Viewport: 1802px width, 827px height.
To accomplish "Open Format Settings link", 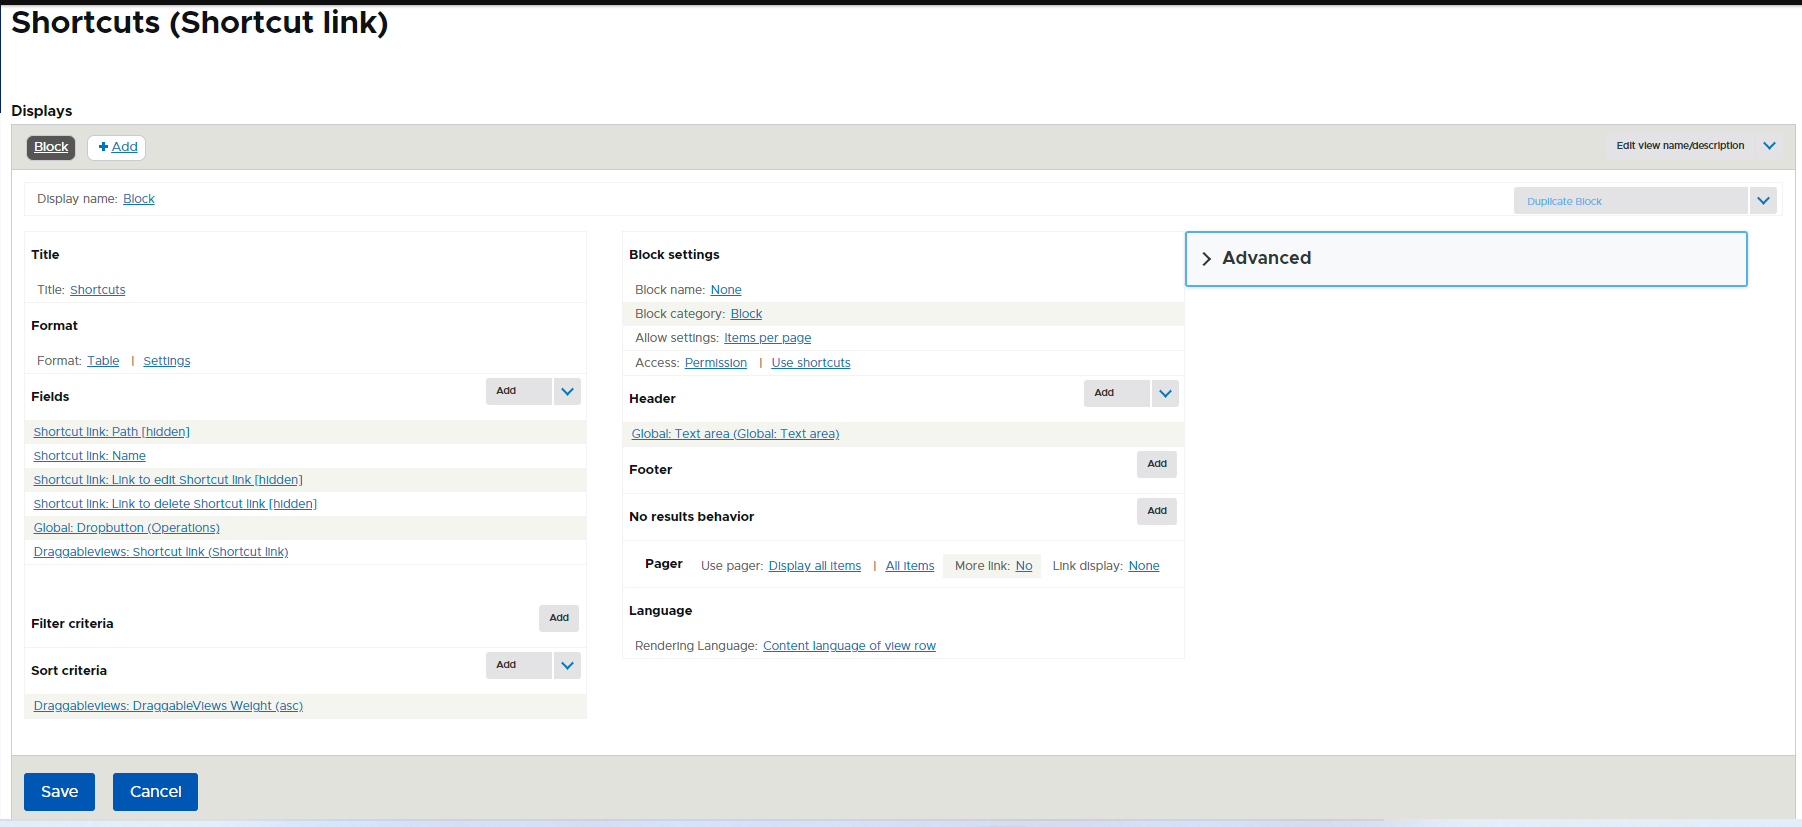I will (167, 361).
